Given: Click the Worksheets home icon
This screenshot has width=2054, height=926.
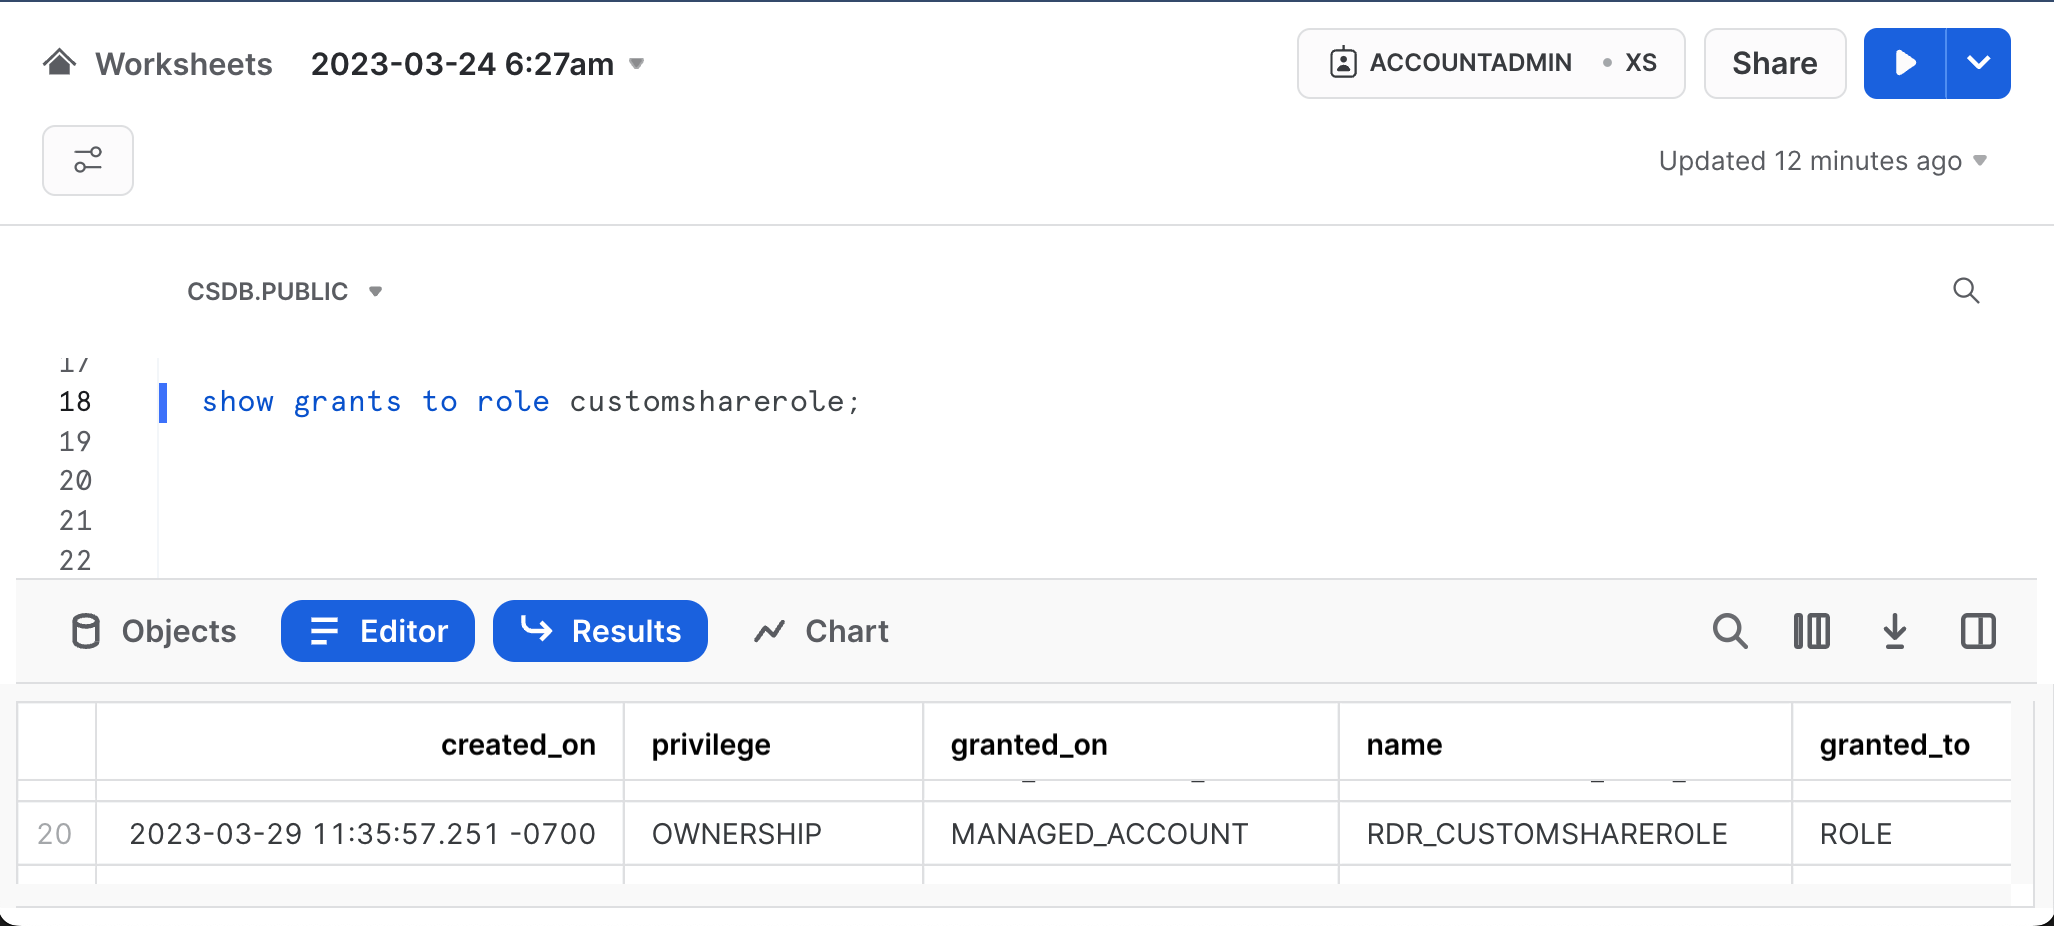Looking at the screenshot, I should coord(60,62).
